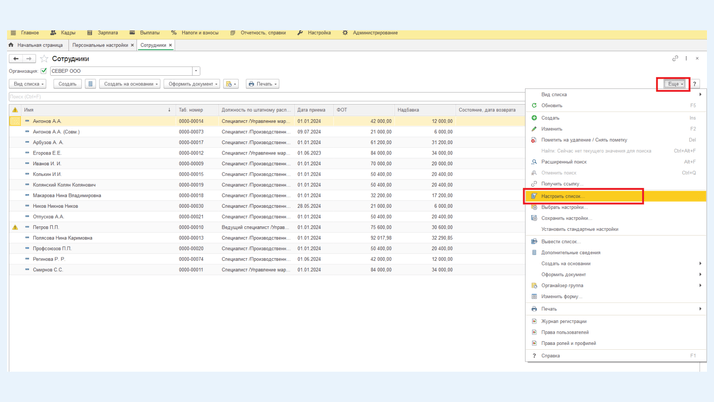Select Настроить список in the menu
The height and width of the screenshot is (402, 714).
click(x=561, y=196)
